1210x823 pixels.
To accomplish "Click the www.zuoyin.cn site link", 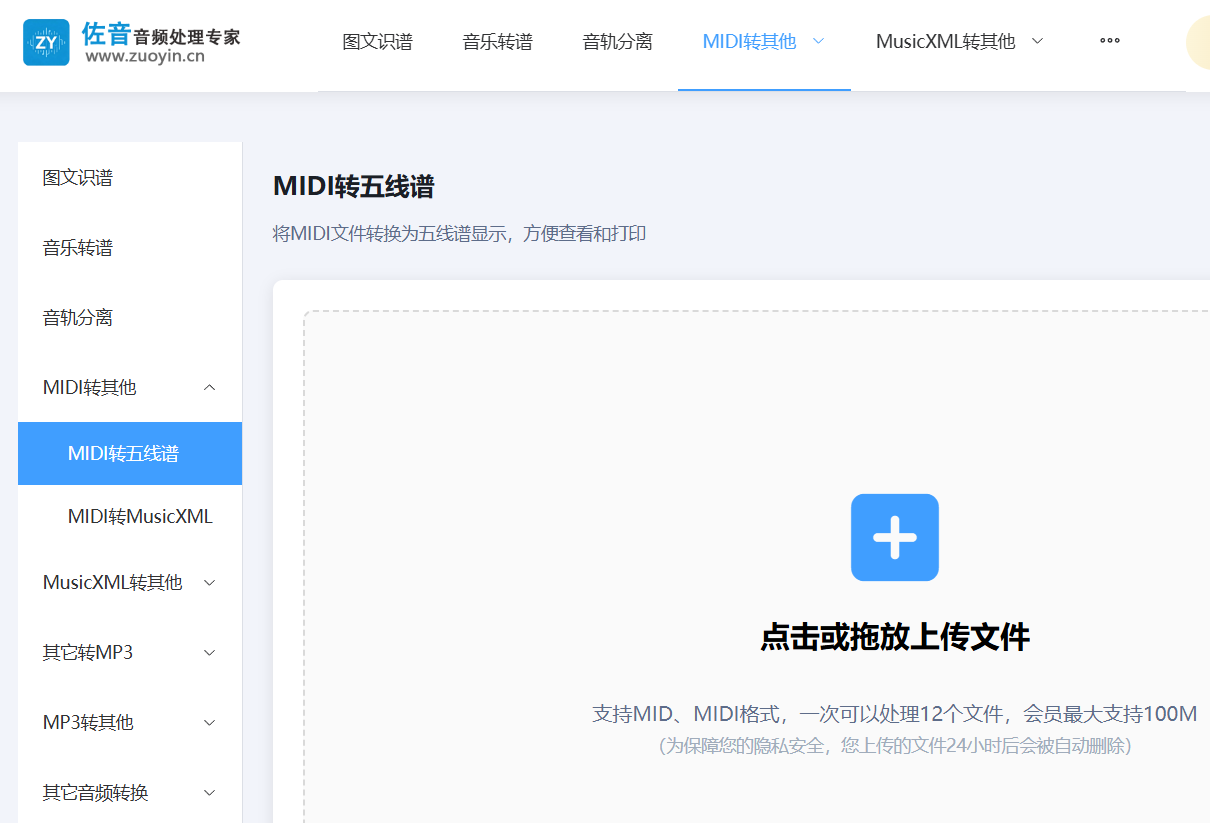I will point(145,57).
